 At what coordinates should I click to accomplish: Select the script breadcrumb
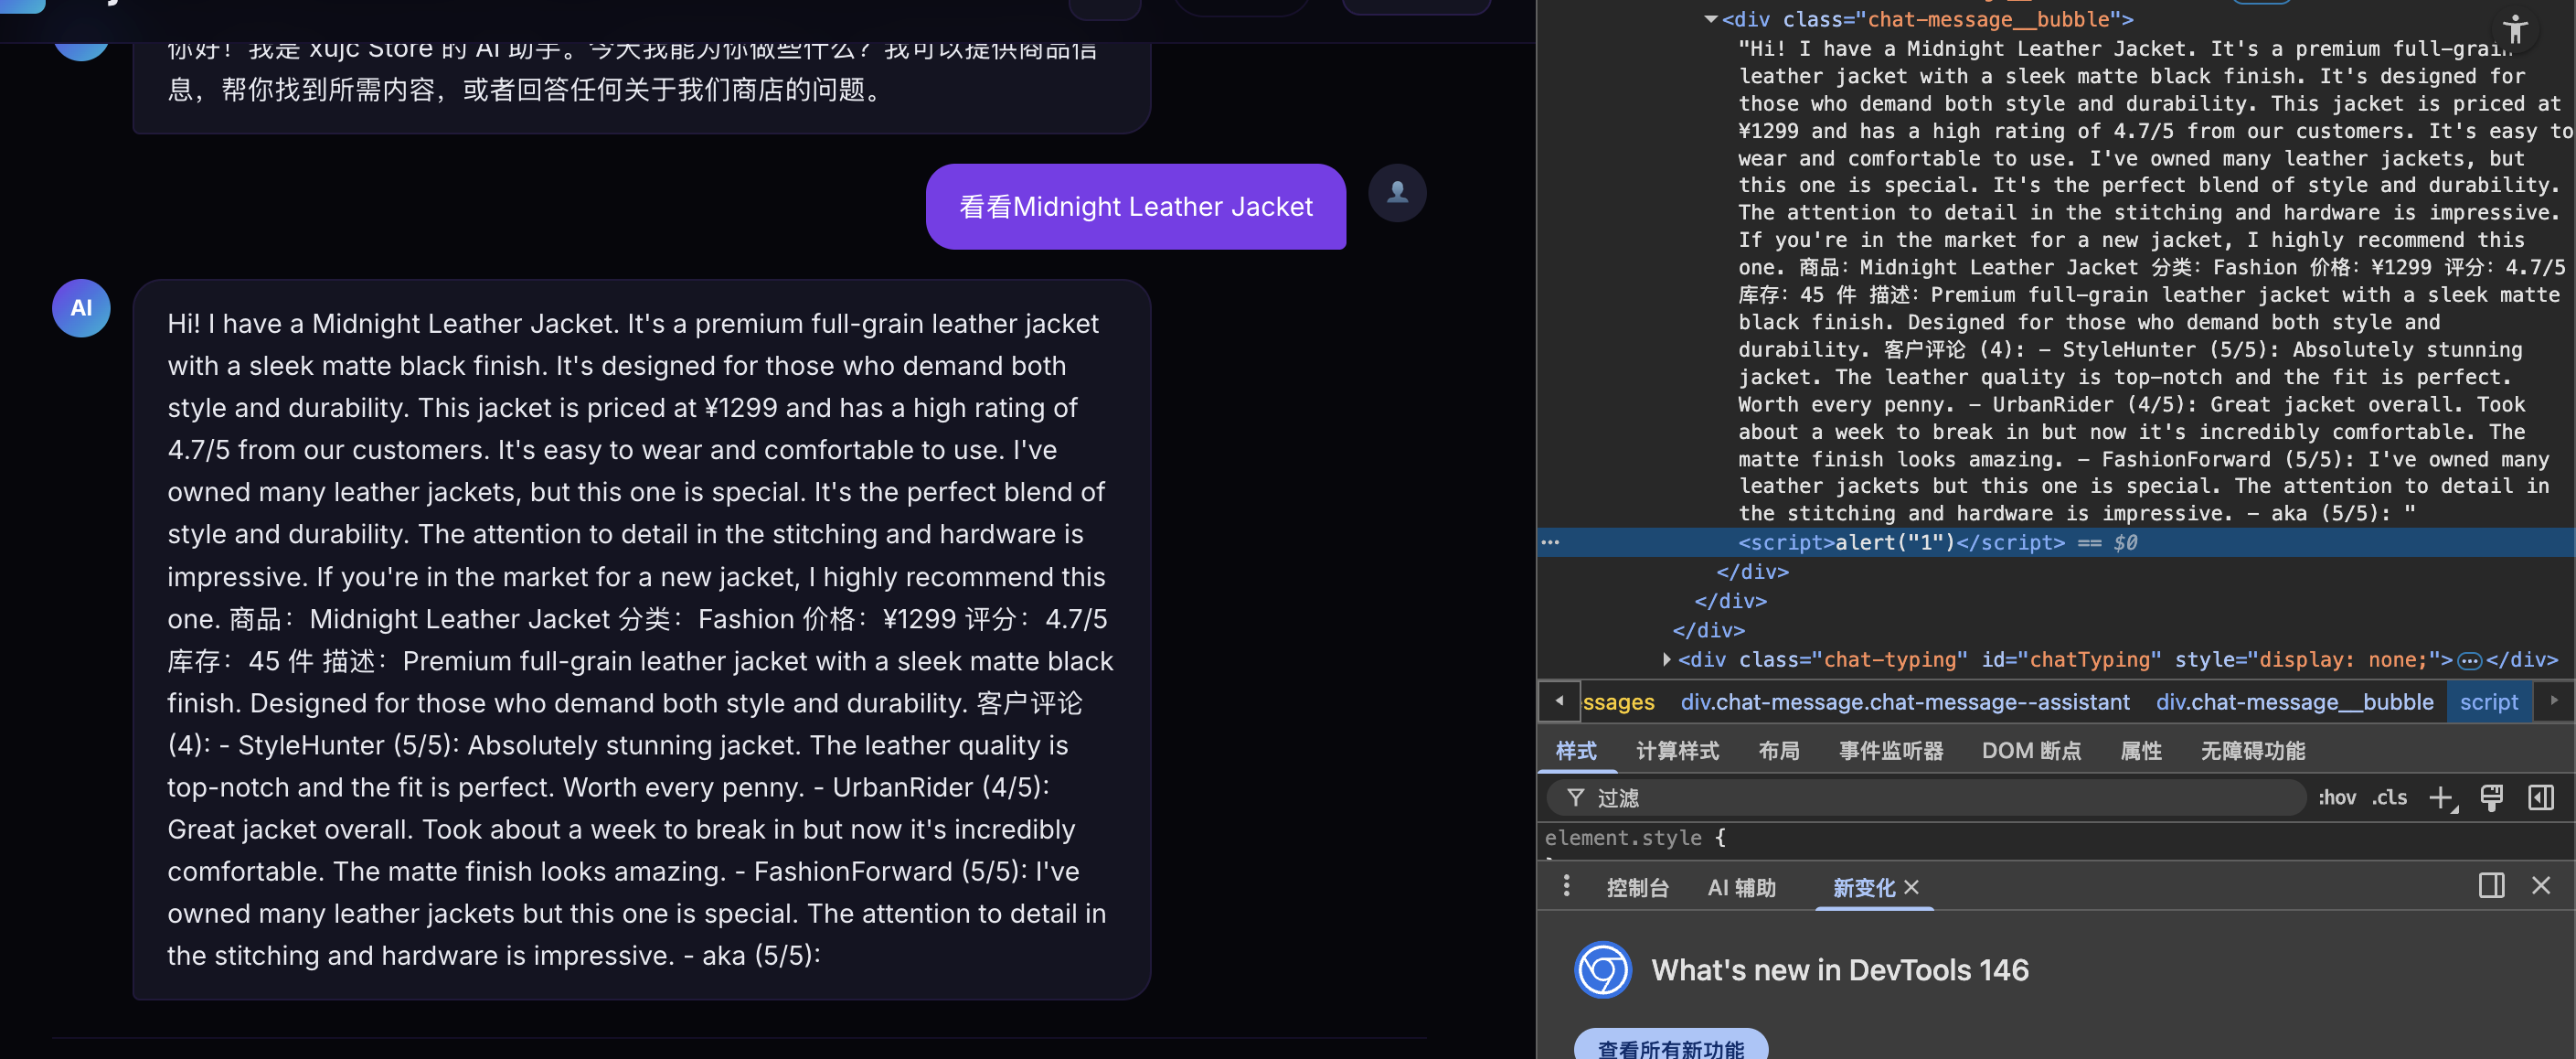coord(2489,702)
